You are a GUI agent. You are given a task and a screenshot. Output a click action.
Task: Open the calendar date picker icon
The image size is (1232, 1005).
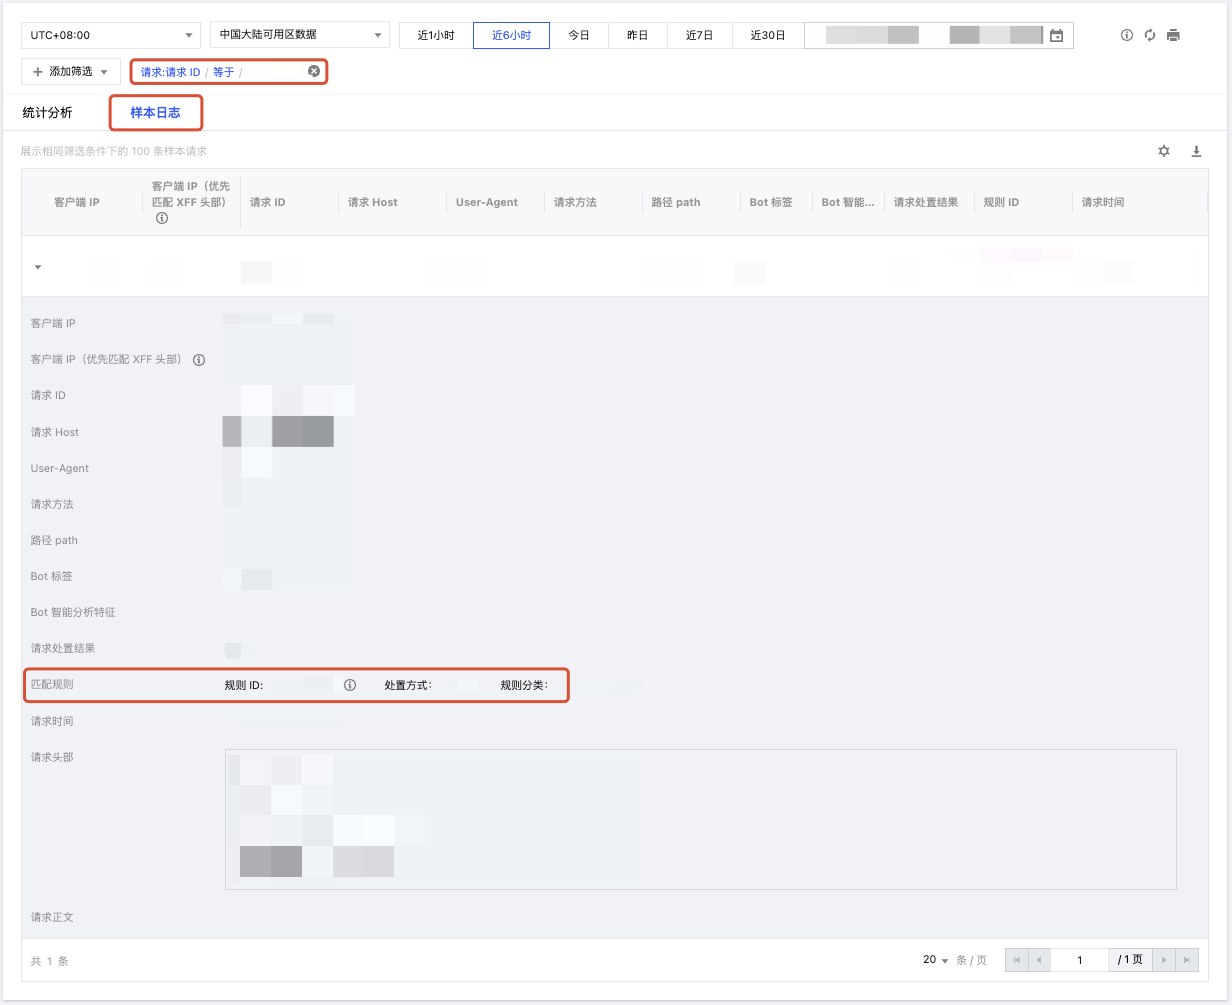pos(1056,36)
